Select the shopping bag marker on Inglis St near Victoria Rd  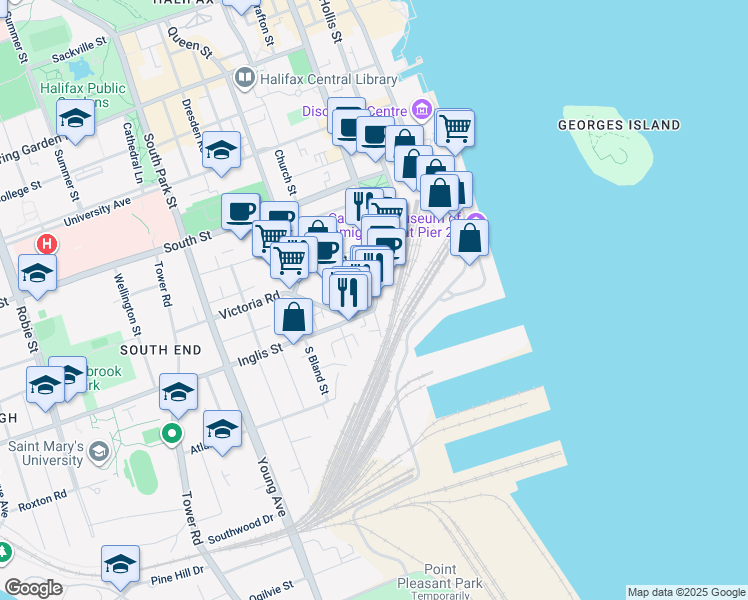coord(293,321)
